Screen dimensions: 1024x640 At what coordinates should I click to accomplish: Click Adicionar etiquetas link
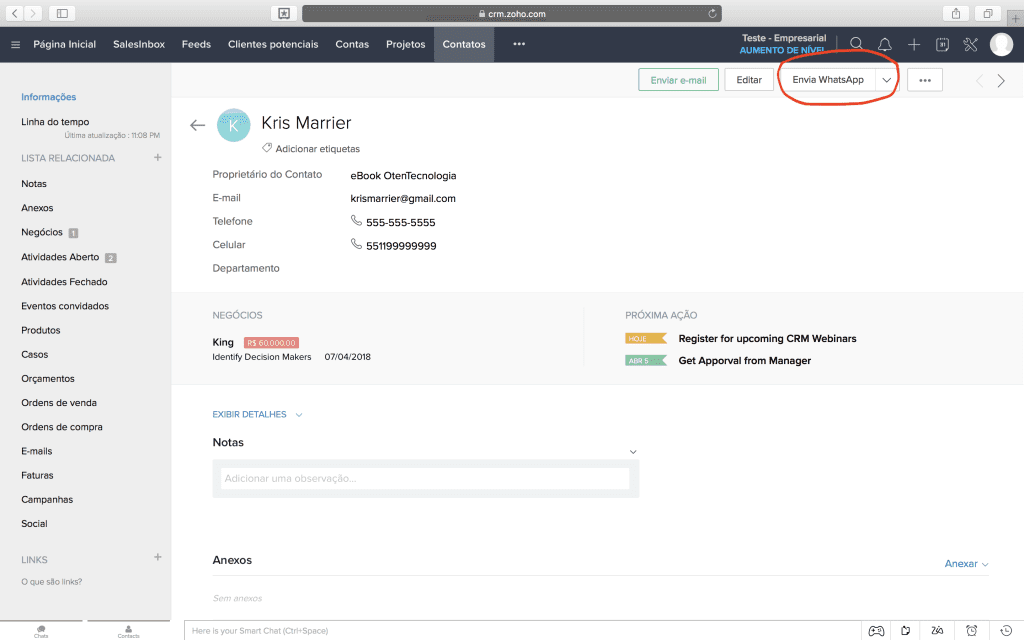(x=317, y=148)
